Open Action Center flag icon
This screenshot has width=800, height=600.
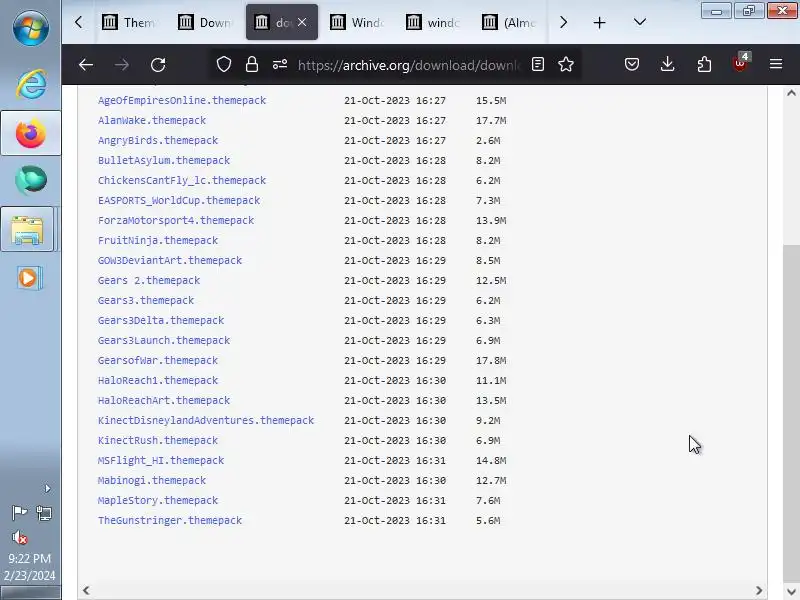click(19, 512)
